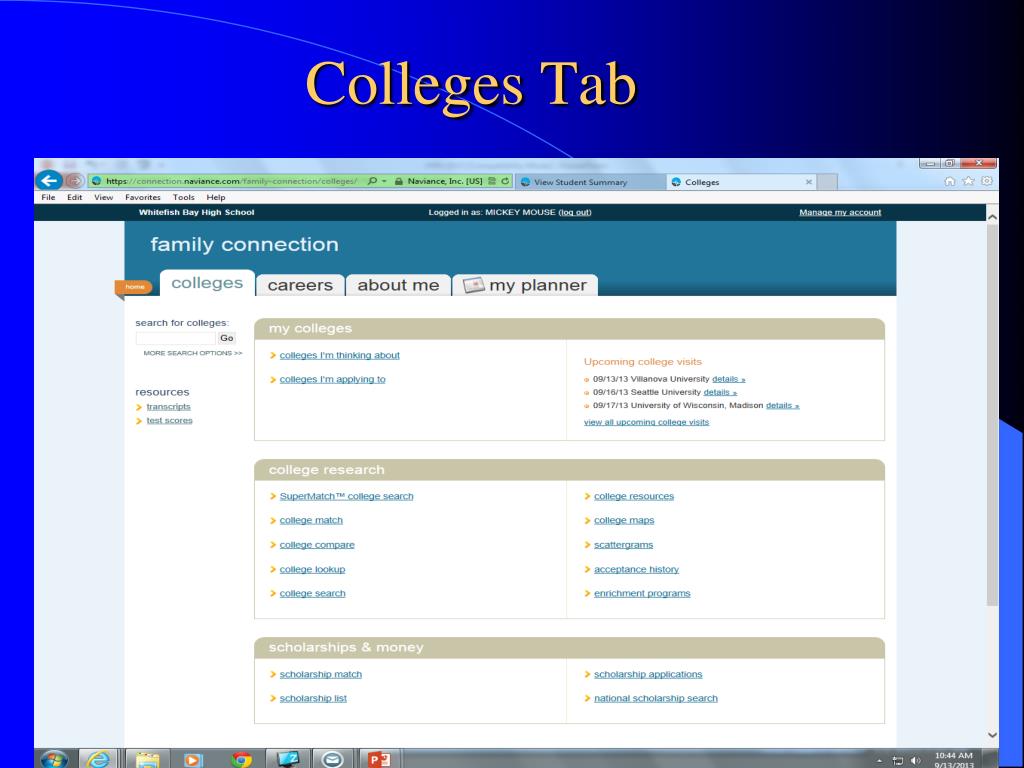Open File Explorer folder in taskbar
This screenshot has height=768, width=1024.
[x=148, y=760]
